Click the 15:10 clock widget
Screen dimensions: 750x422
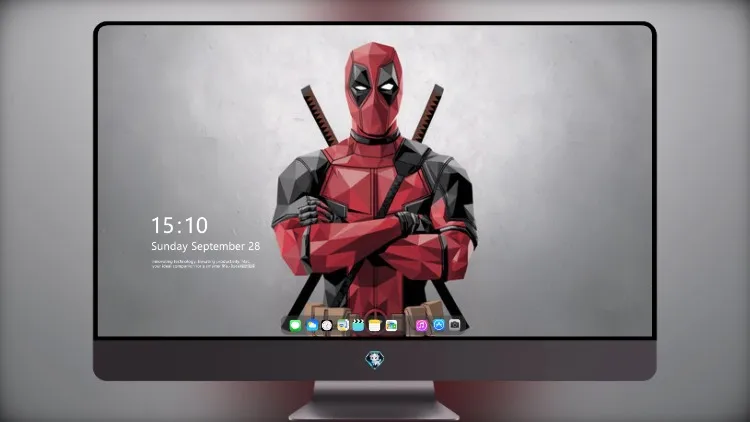tap(179, 225)
